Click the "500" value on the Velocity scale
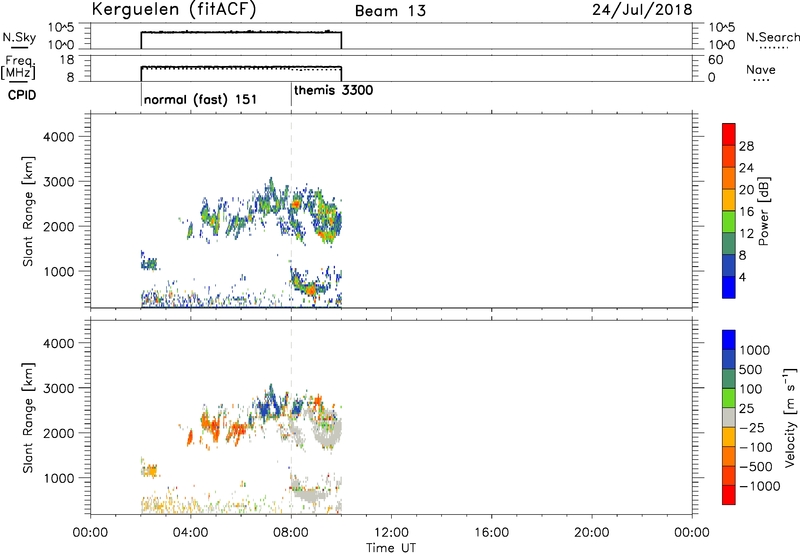Screen dimensions: 800x554 pyautogui.click(x=751, y=369)
